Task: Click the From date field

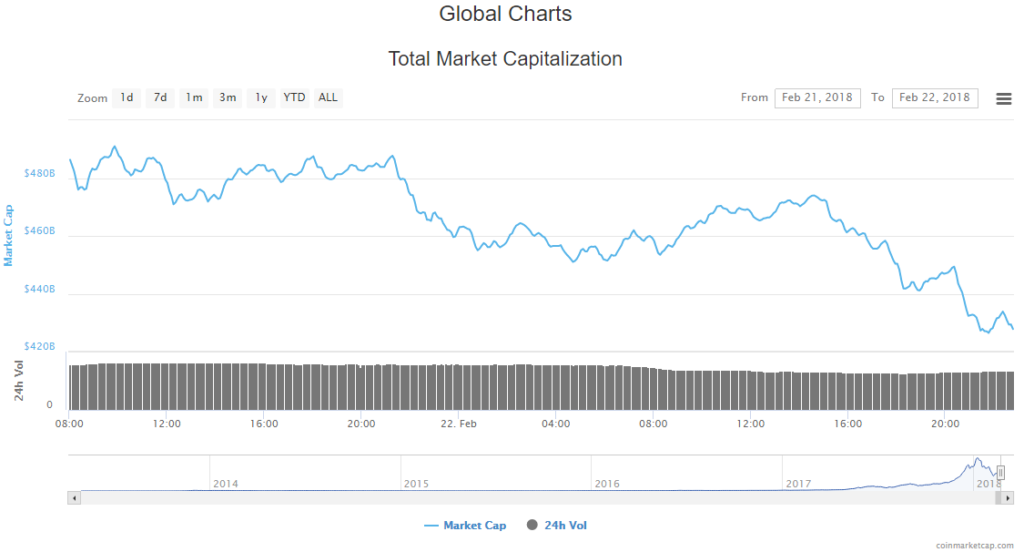Action: [x=817, y=97]
